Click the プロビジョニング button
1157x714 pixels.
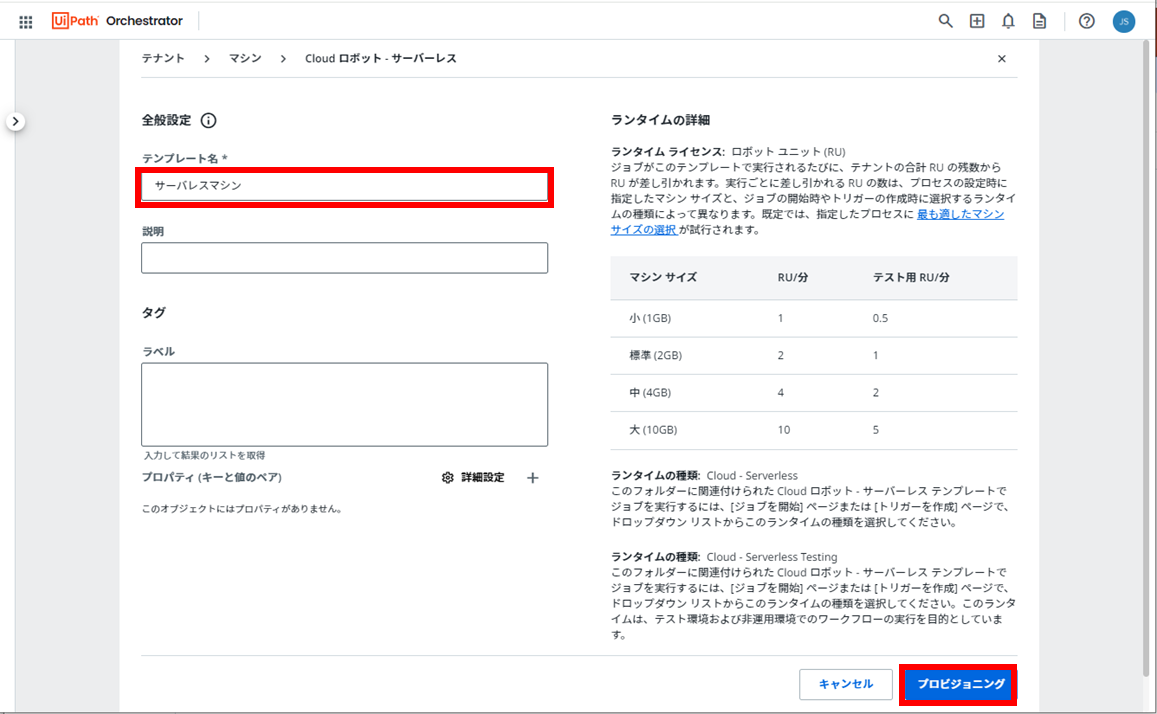(x=961, y=684)
